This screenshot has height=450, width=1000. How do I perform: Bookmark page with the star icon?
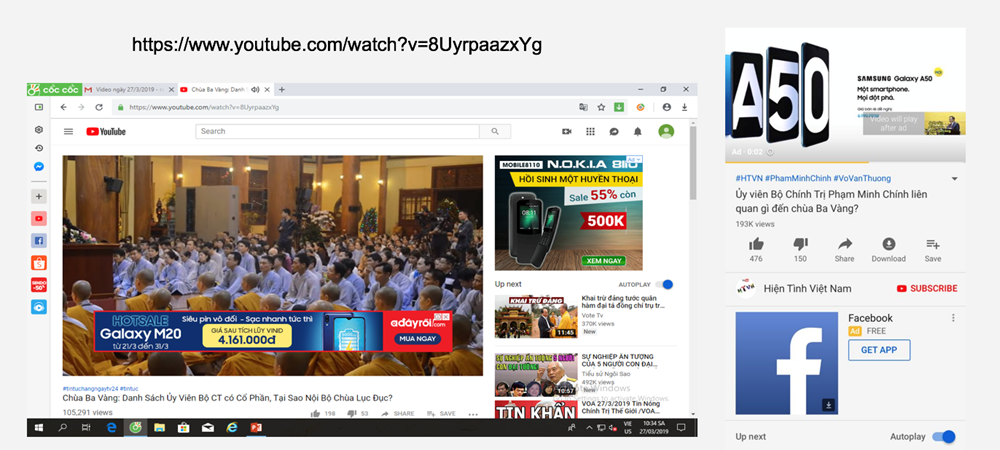click(601, 107)
